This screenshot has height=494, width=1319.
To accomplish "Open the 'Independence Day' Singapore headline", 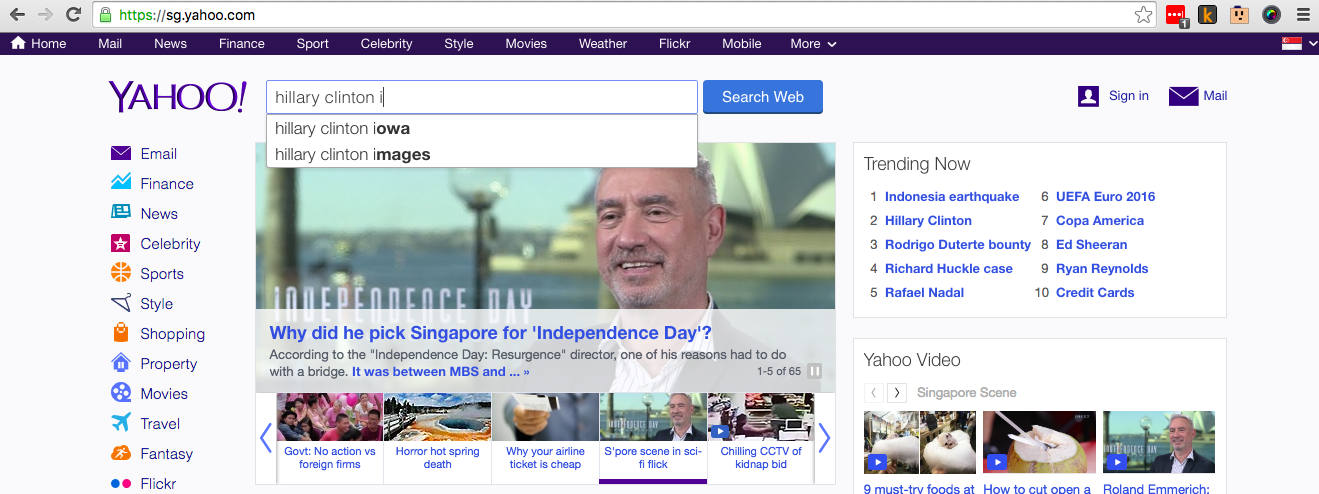I will point(491,333).
